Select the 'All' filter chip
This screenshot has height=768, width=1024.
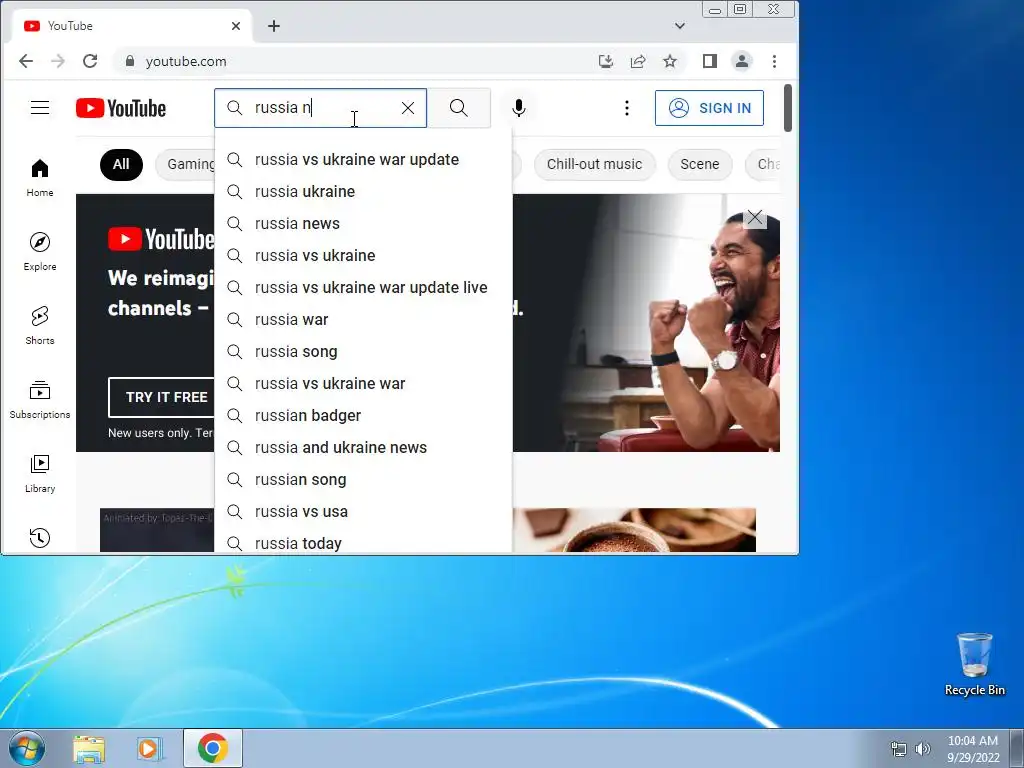121,165
